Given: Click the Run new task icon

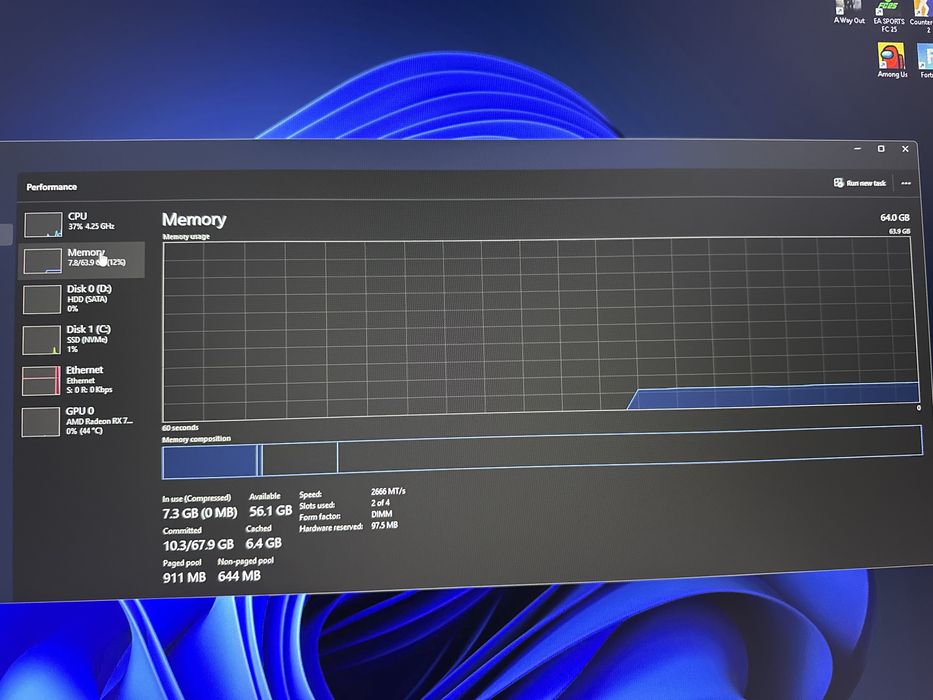Looking at the screenshot, I should 838,183.
